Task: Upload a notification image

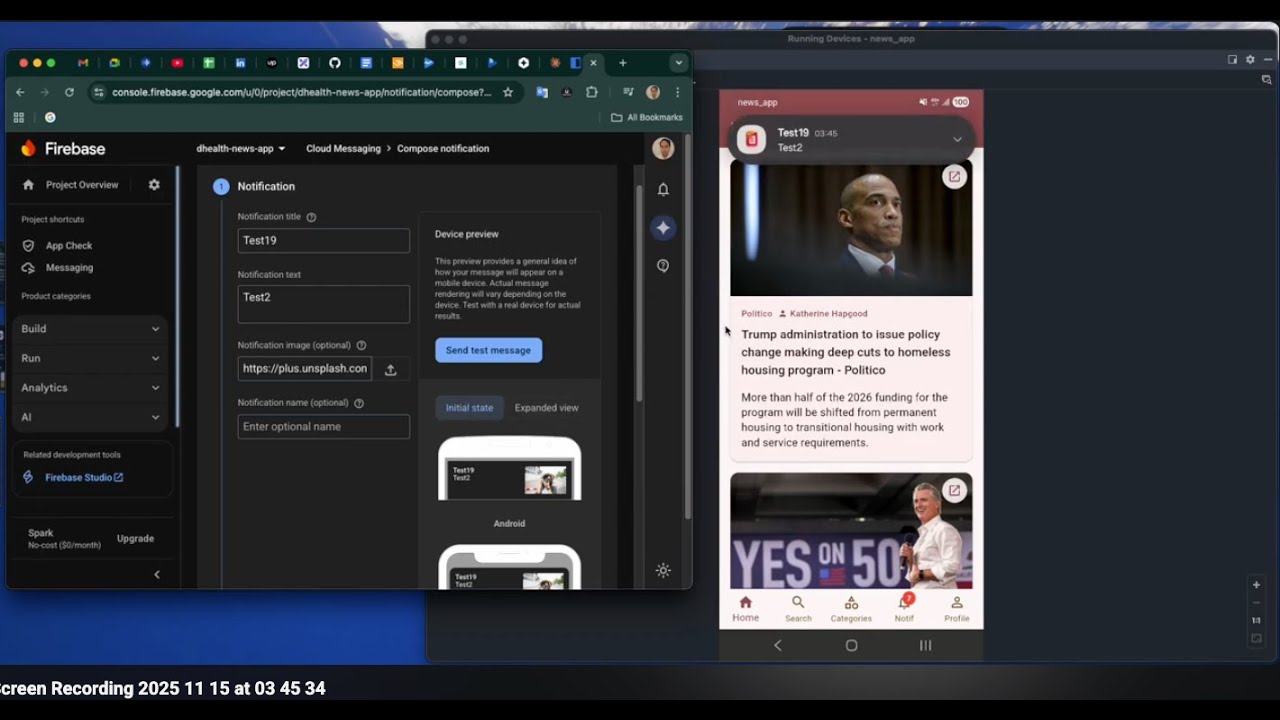Action: click(391, 369)
